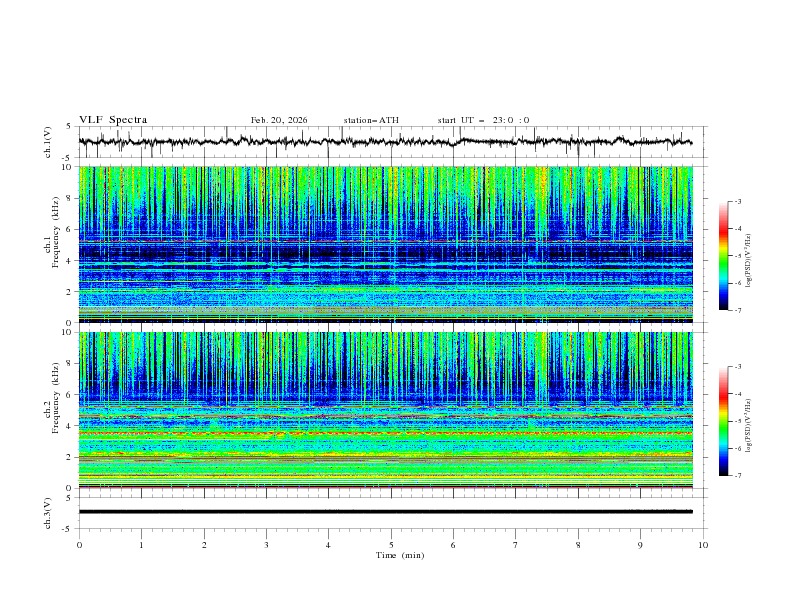This screenshot has width=792, height=612.
Task: Click the "-7" tick on ch.1 colorbar
Action: pyautogui.click(x=737, y=310)
